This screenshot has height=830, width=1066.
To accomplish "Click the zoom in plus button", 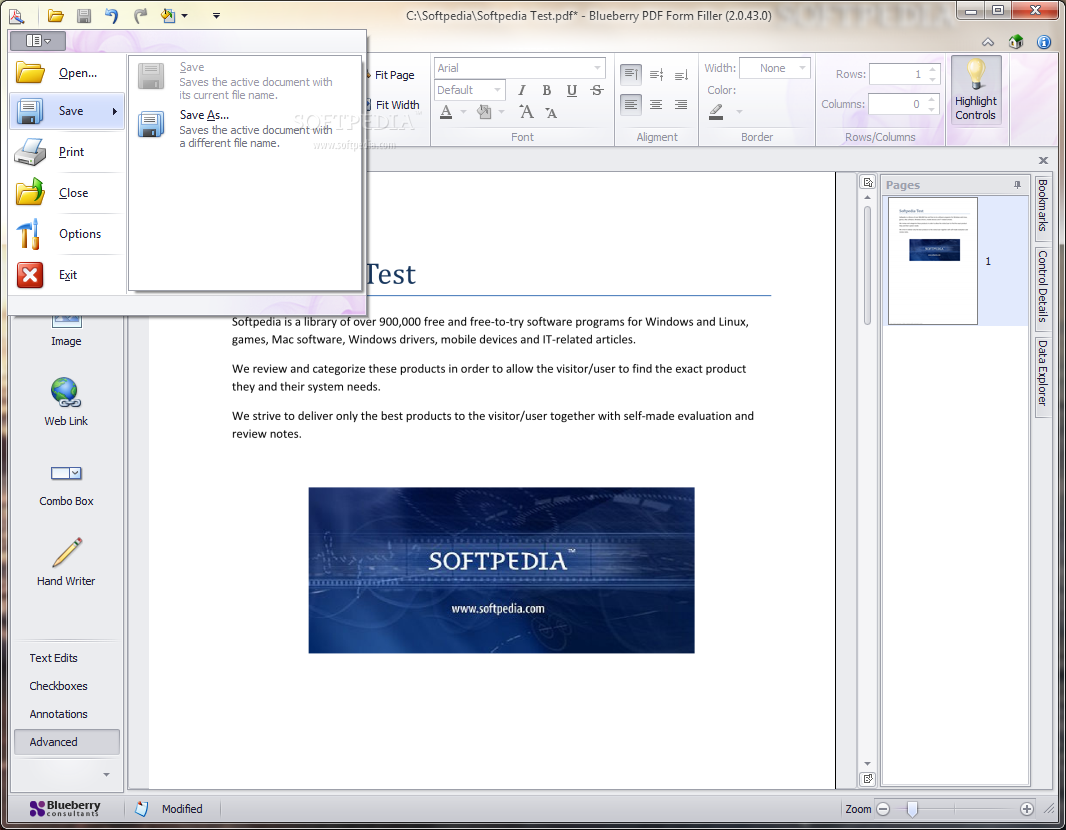I will (1027, 809).
